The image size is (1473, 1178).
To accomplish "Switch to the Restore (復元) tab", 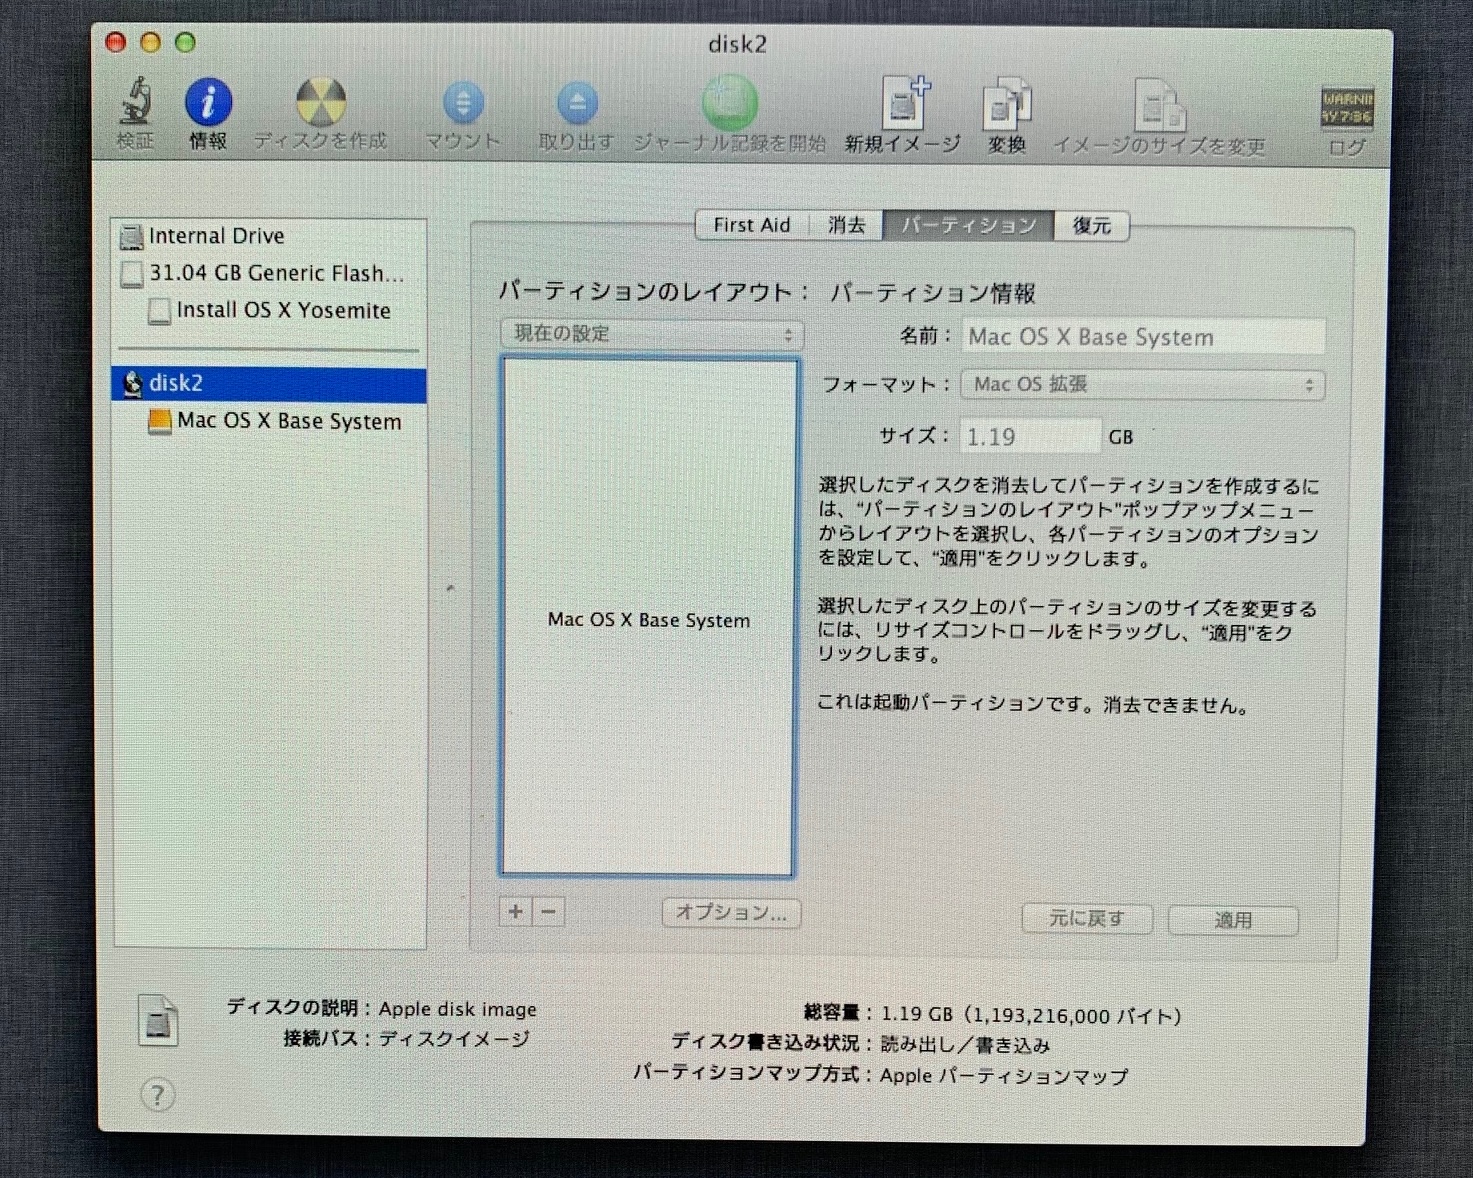I will (x=1092, y=226).
